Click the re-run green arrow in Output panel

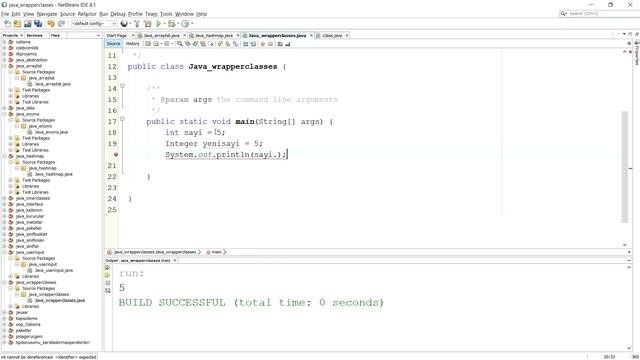point(108,268)
